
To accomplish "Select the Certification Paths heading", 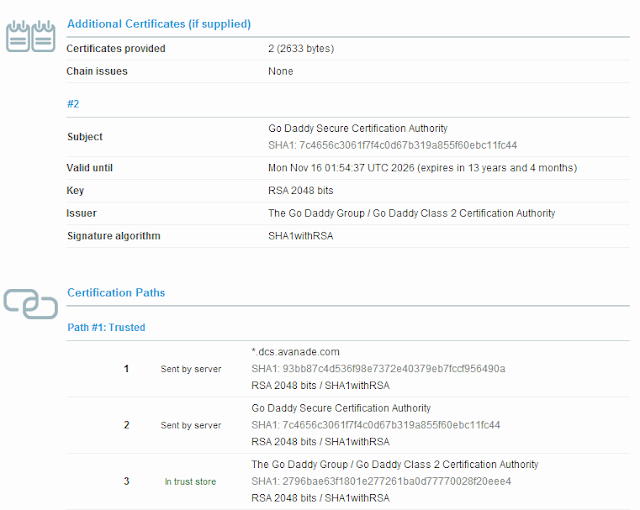I will tap(116, 293).
